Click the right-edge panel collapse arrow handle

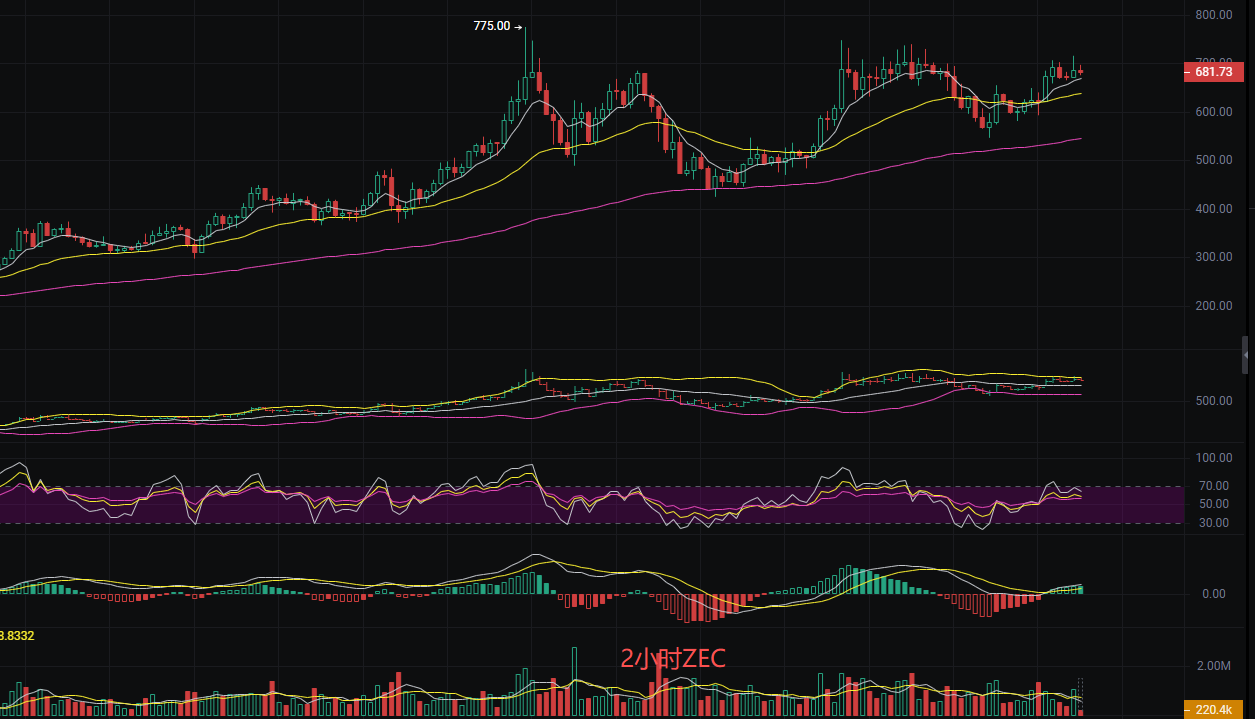(1245, 355)
